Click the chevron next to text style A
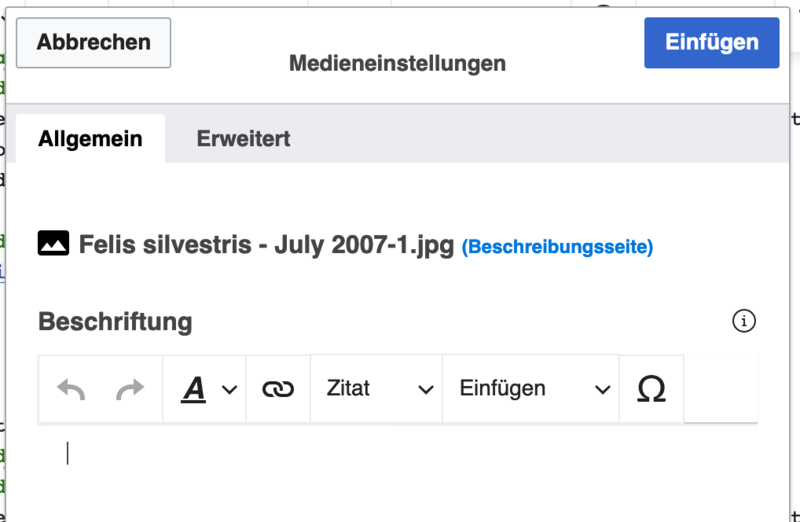This screenshot has width=800, height=522. click(x=229, y=389)
